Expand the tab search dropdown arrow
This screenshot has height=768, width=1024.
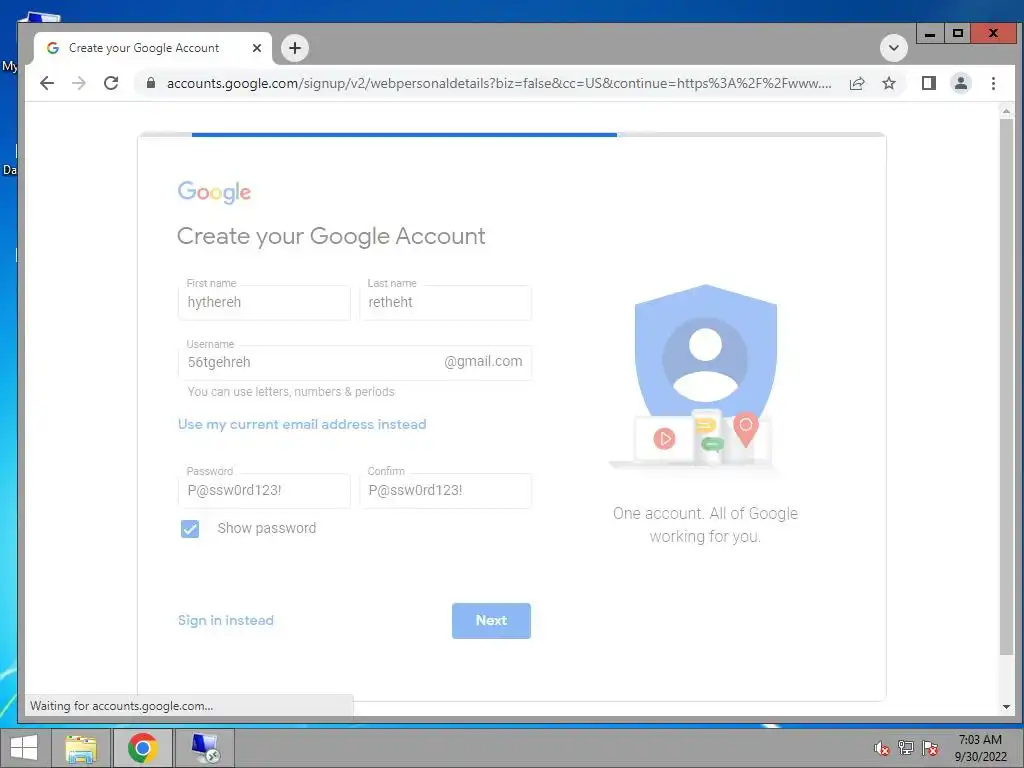click(893, 48)
